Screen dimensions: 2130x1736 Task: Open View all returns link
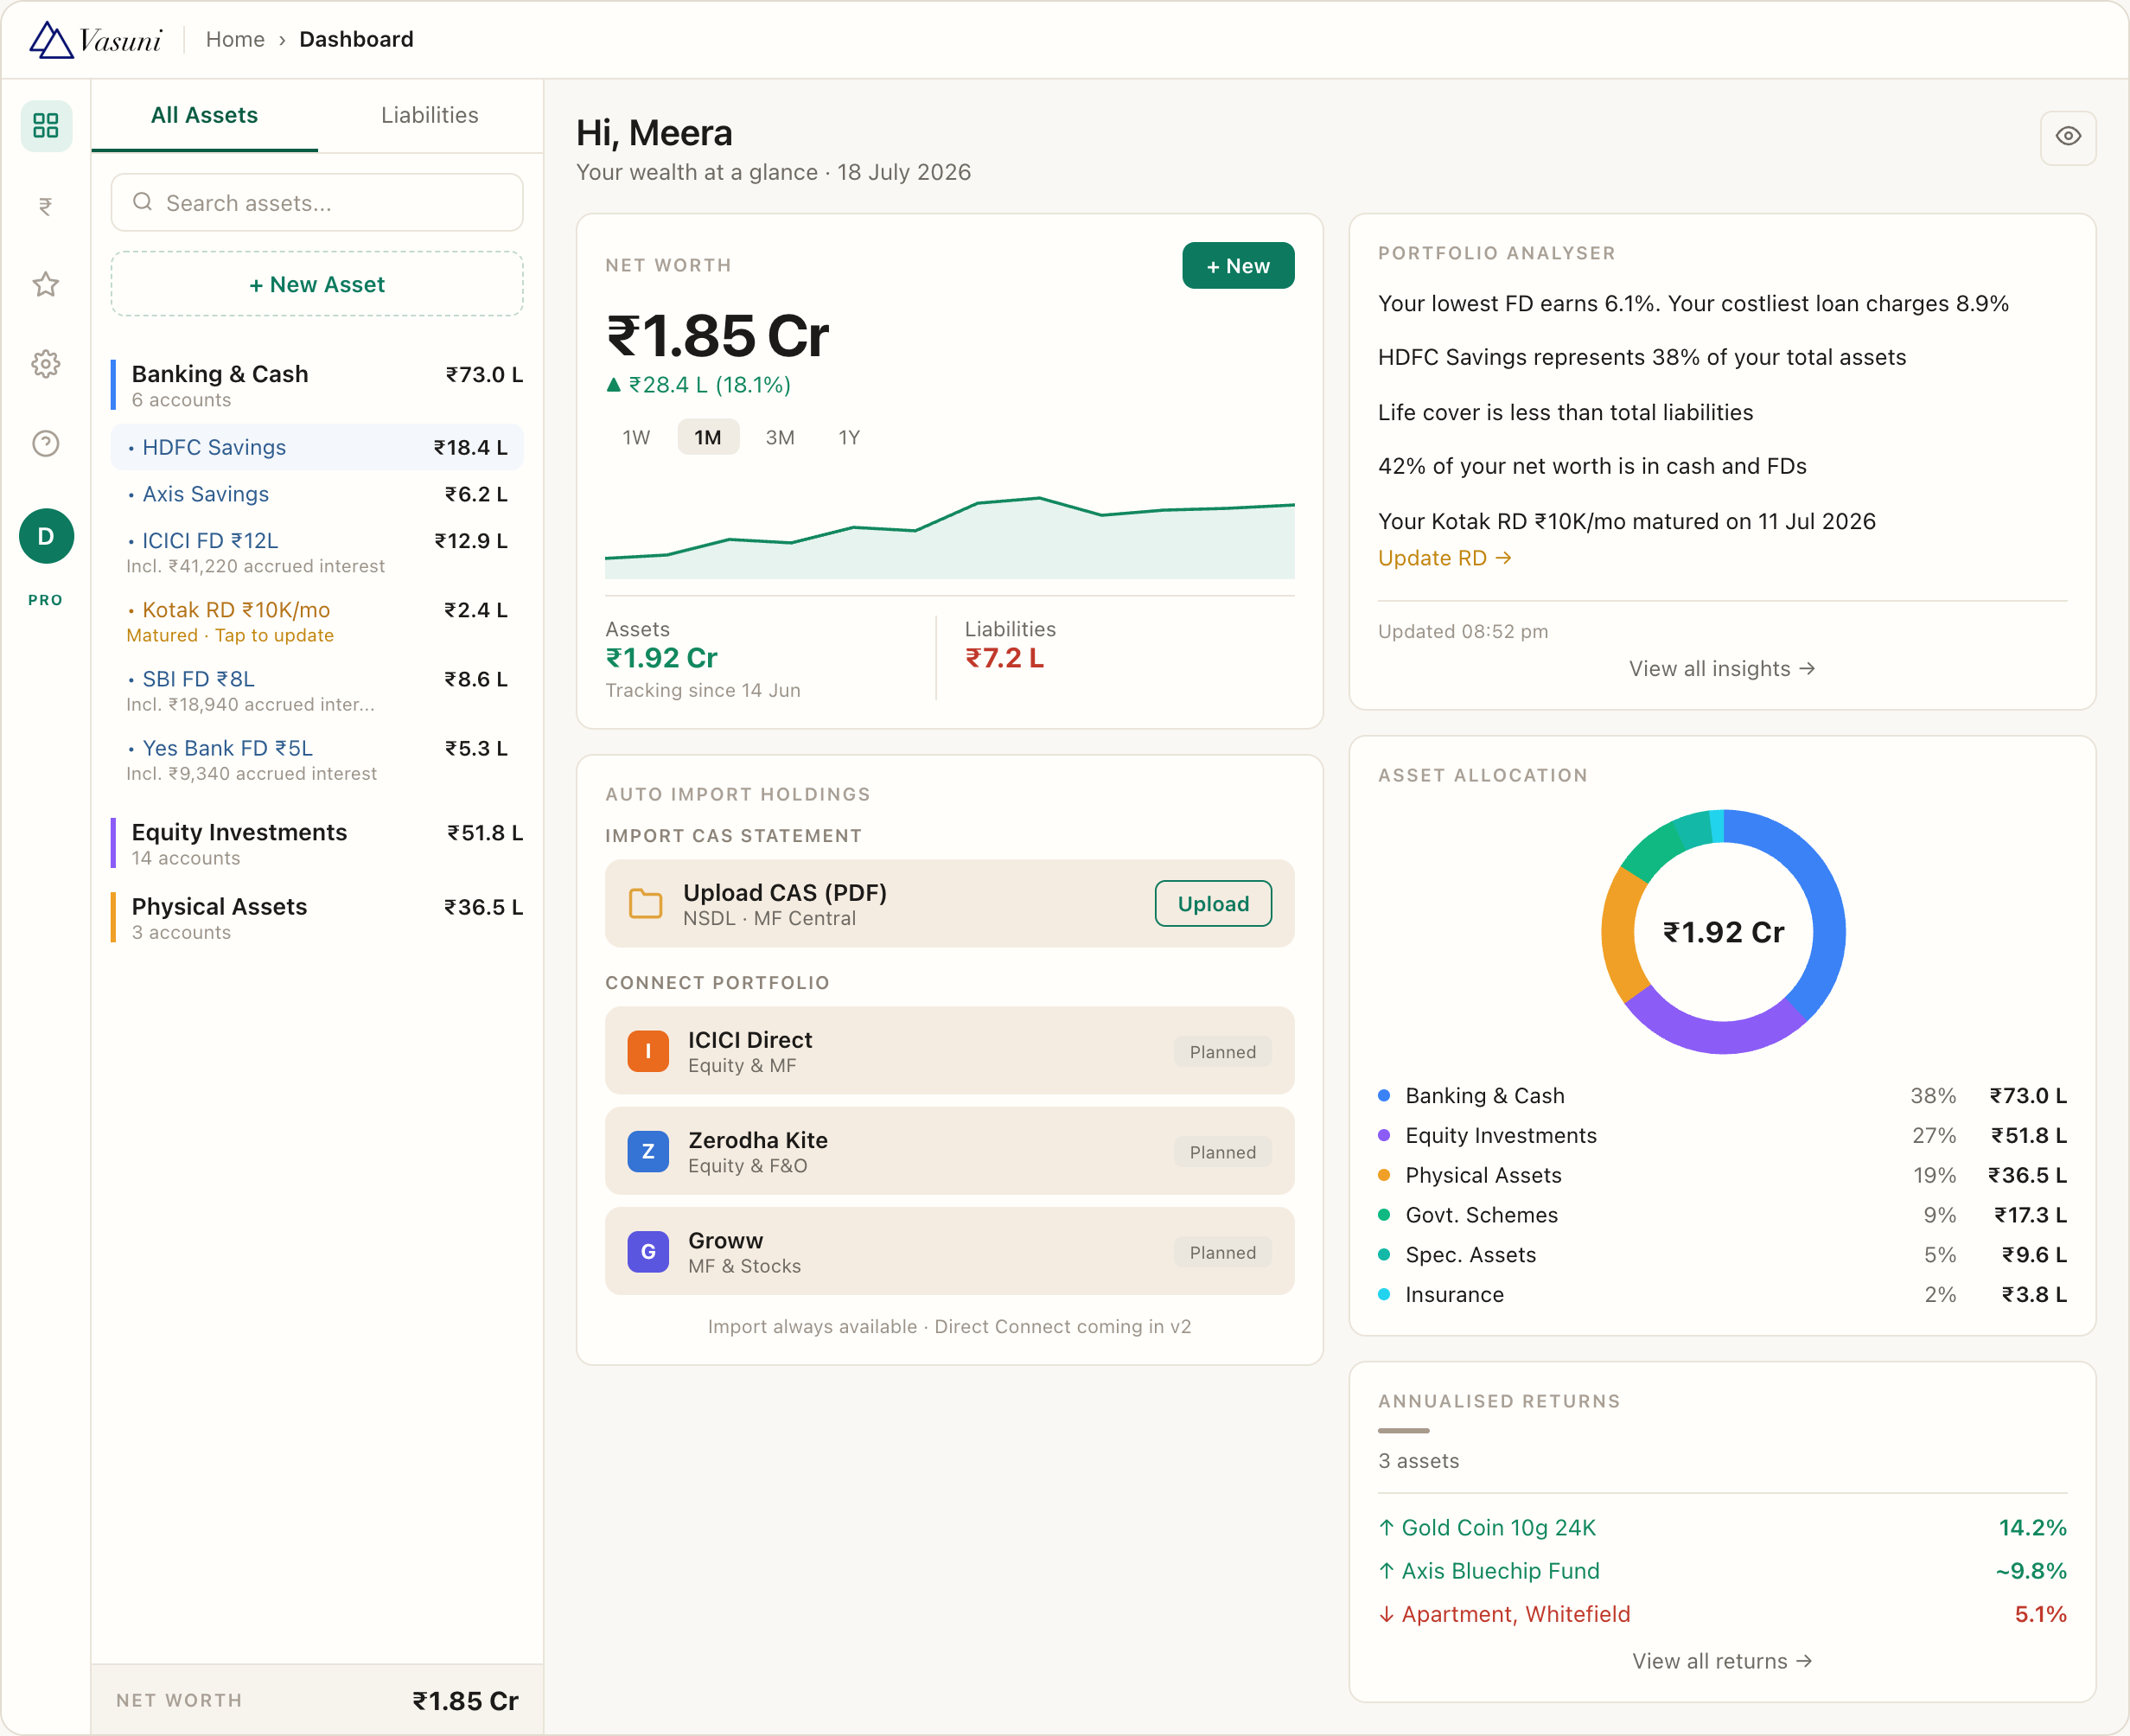1722,1661
